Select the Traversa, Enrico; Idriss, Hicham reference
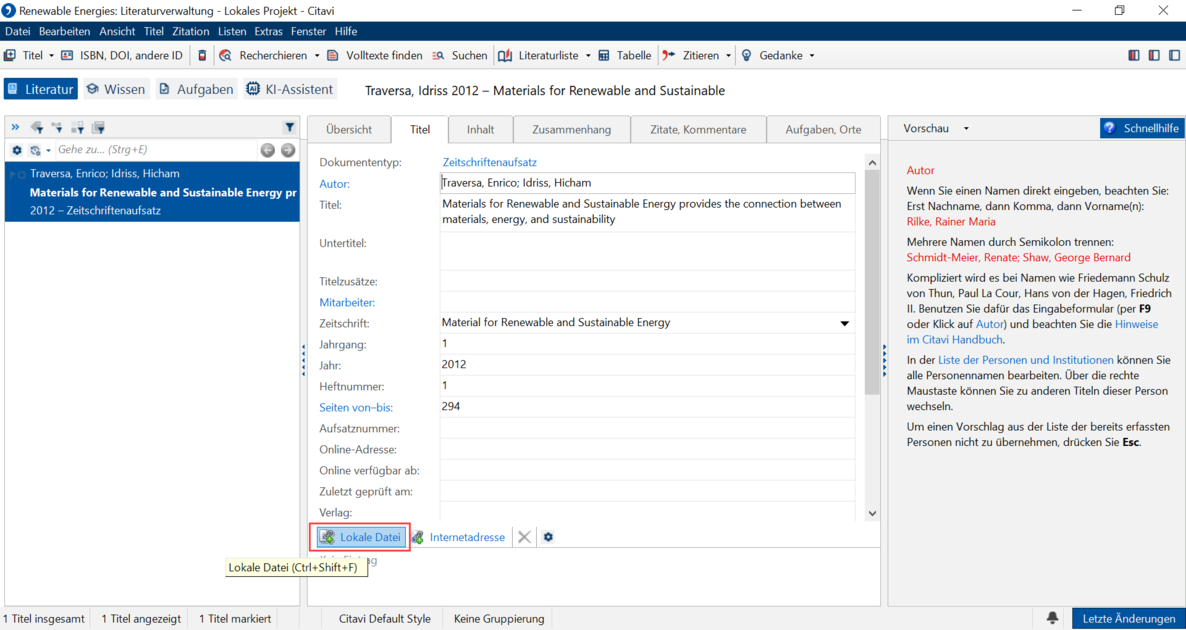Viewport: 1186px width, 630px height. [152, 192]
